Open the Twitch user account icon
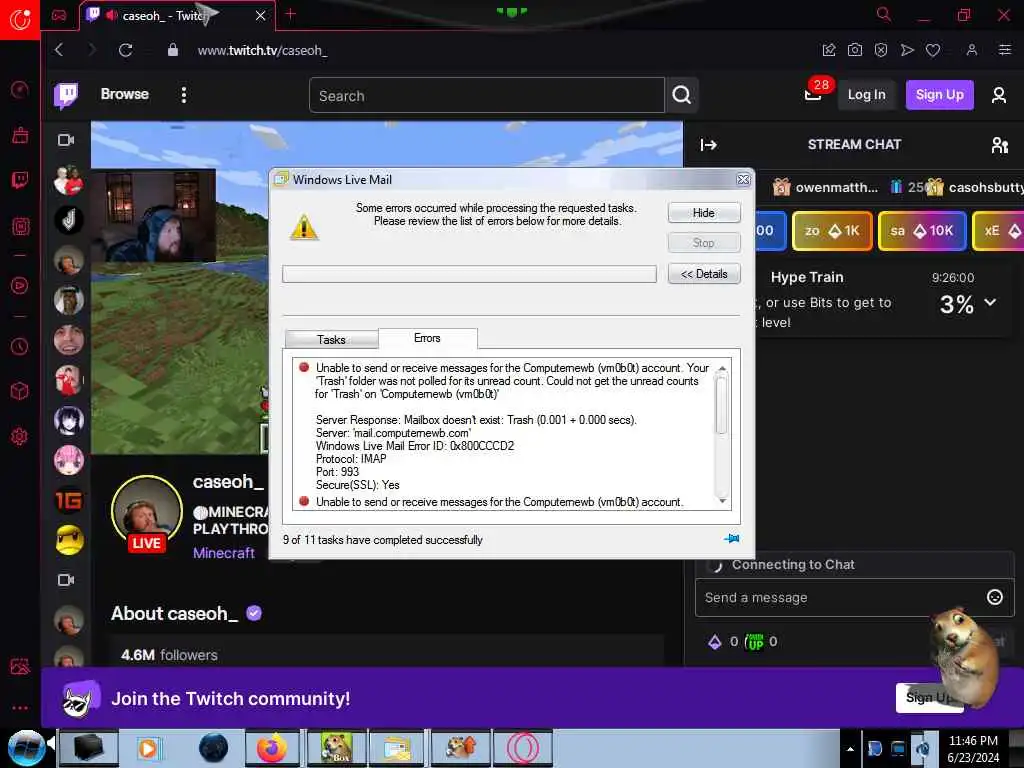The image size is (1024, 768). click(x=999, y=95)
